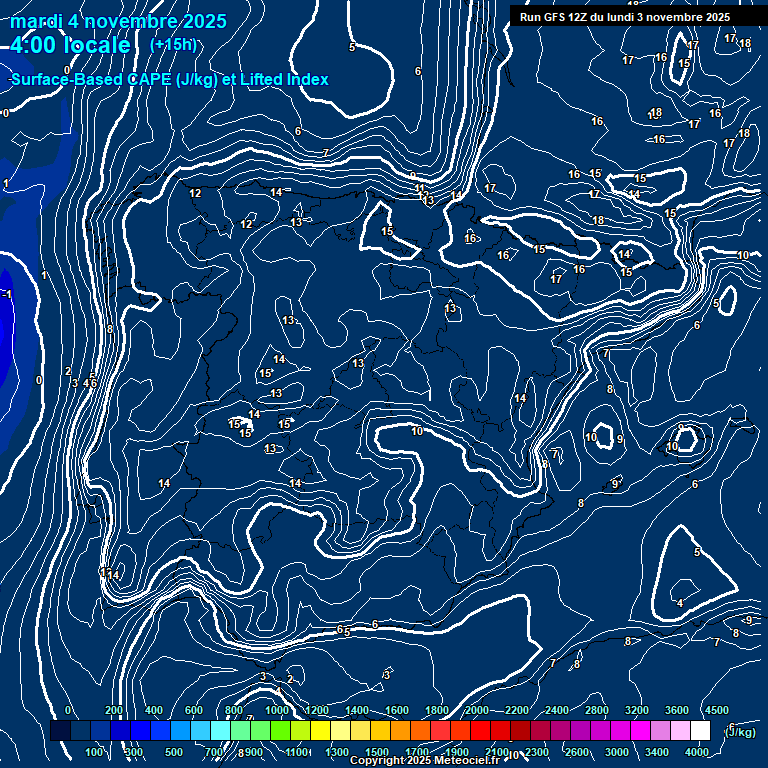The height and width of the screenshot is (768, 768).
Task: Click the '2600' legend value below the color bar
Action: [x=577, y=752]
